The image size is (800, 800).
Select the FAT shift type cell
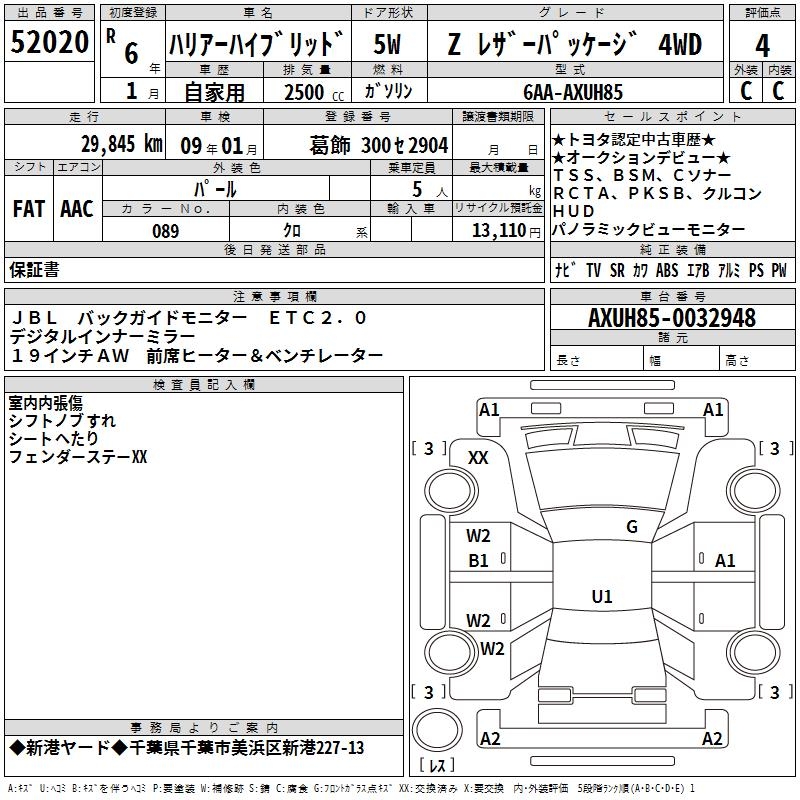click(x=28, y=209)
